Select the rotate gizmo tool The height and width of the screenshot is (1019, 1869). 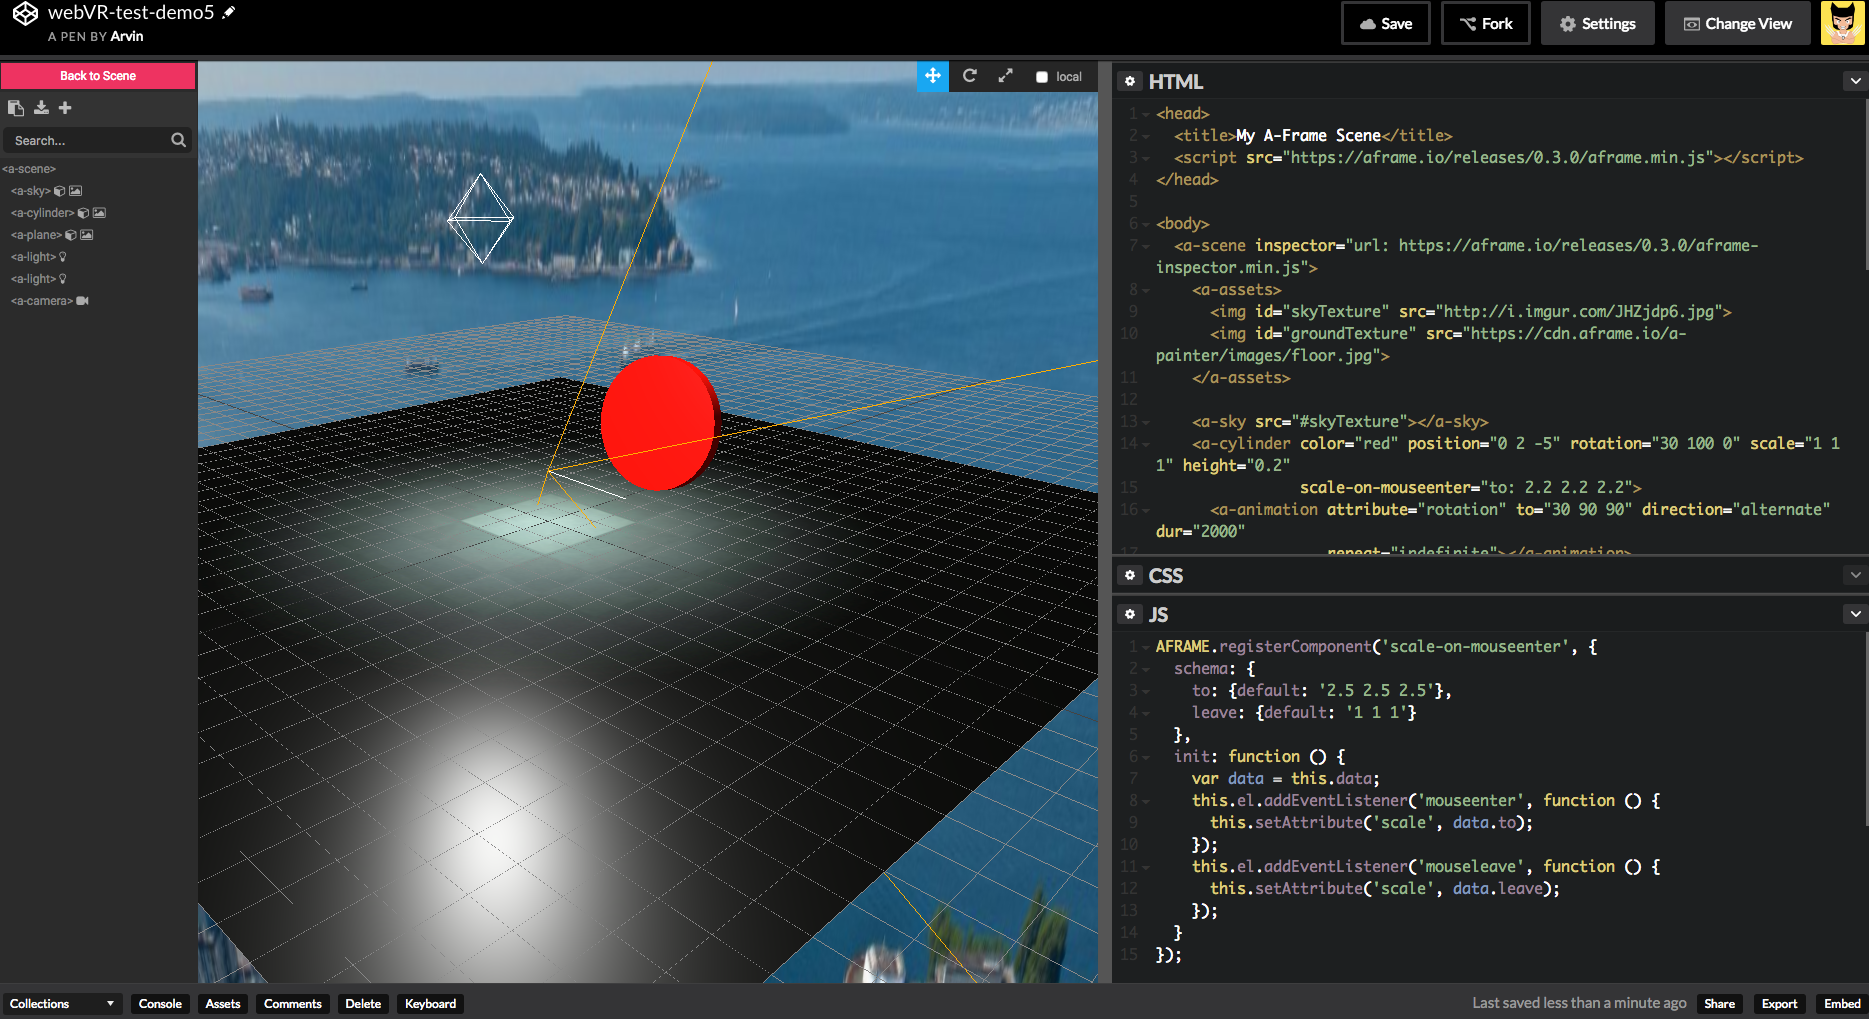tap(969, 76)
